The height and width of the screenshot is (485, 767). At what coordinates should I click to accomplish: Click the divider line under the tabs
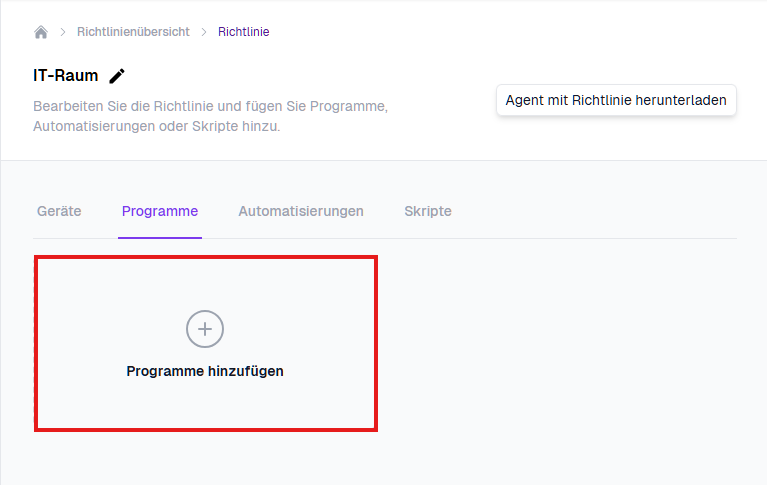500,238
